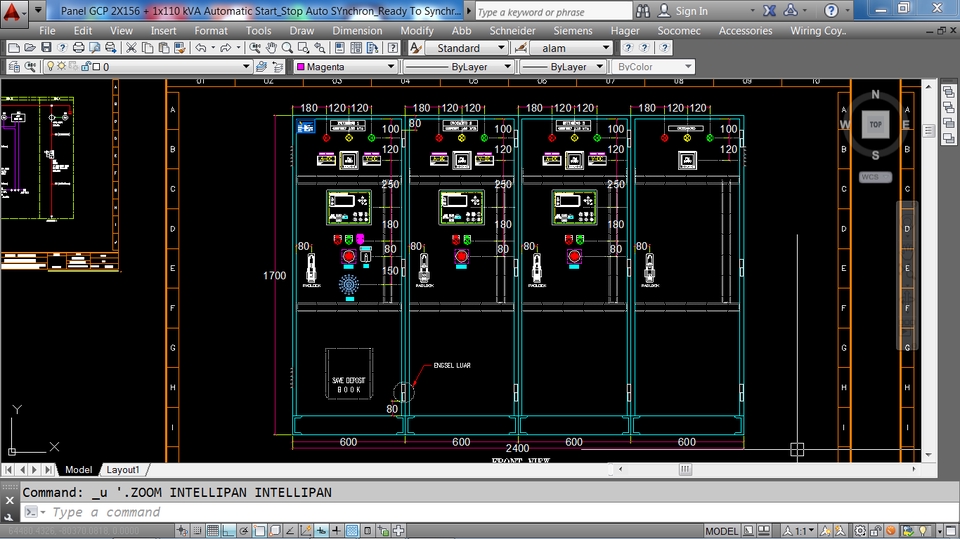Click the Paste clipboard icon
960x539 pixels.
coord(163,48)
